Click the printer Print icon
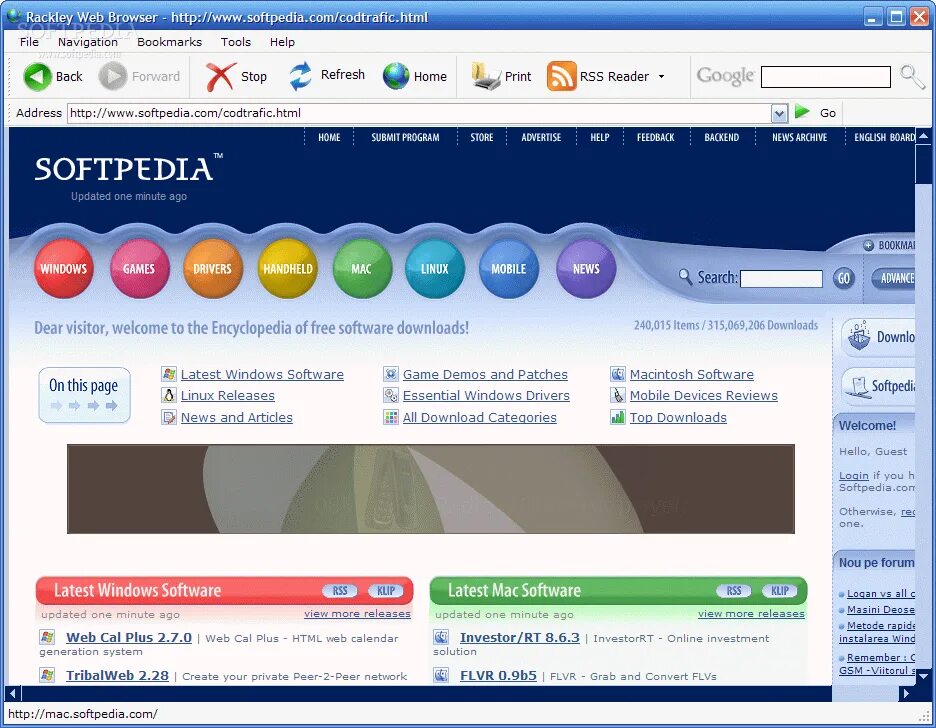 (x=485, y=76)
